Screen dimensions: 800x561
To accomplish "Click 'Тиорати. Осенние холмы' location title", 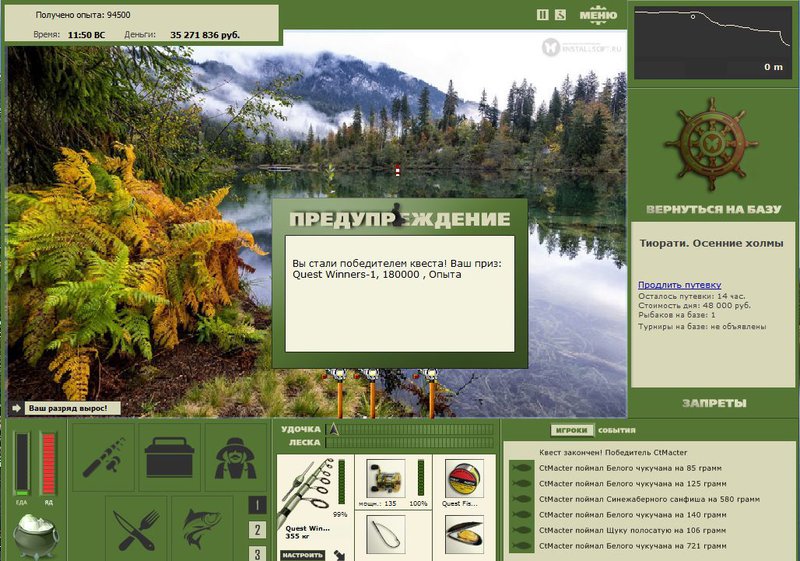I will [711, 243].
